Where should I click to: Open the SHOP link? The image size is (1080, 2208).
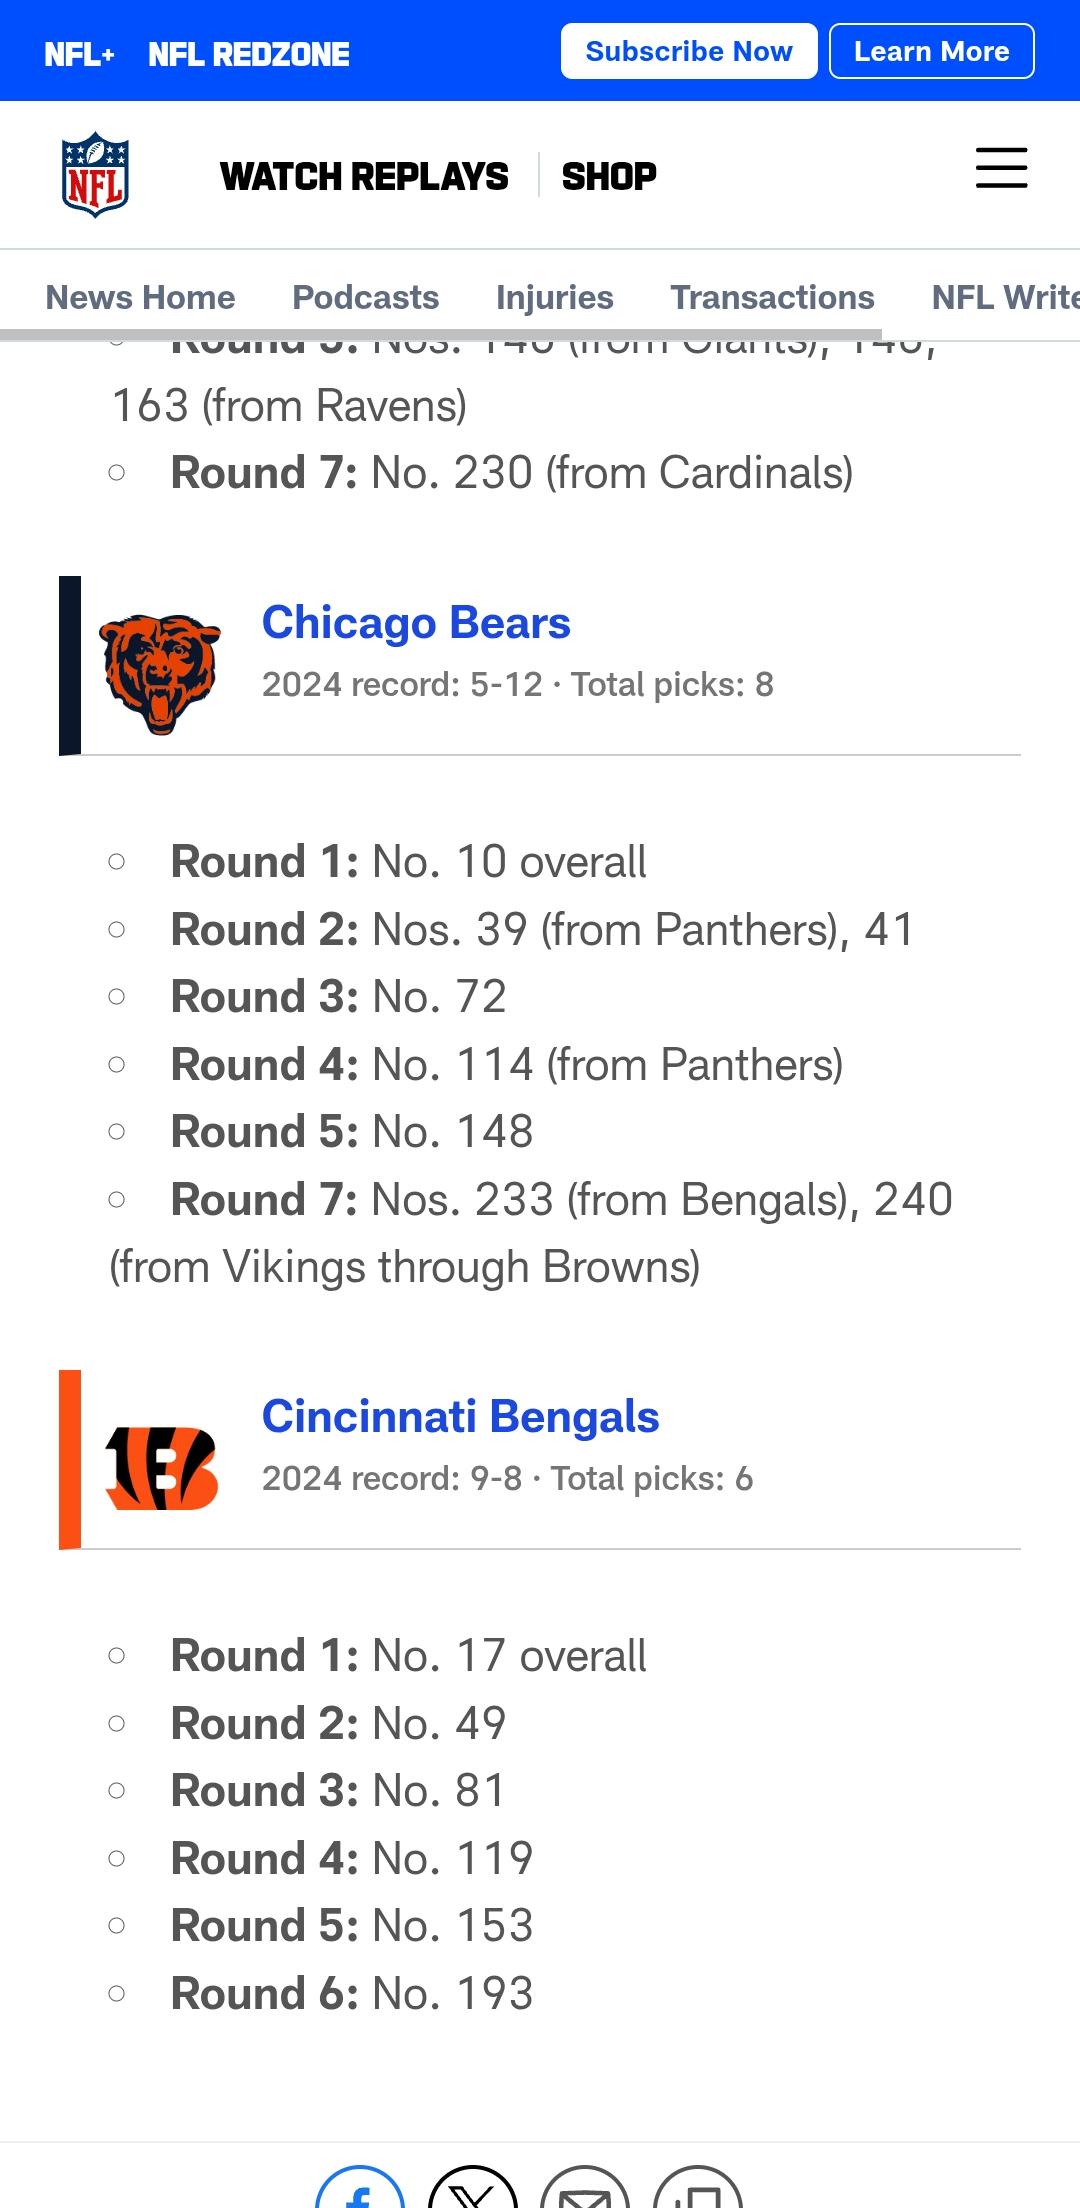coord(609,176)
